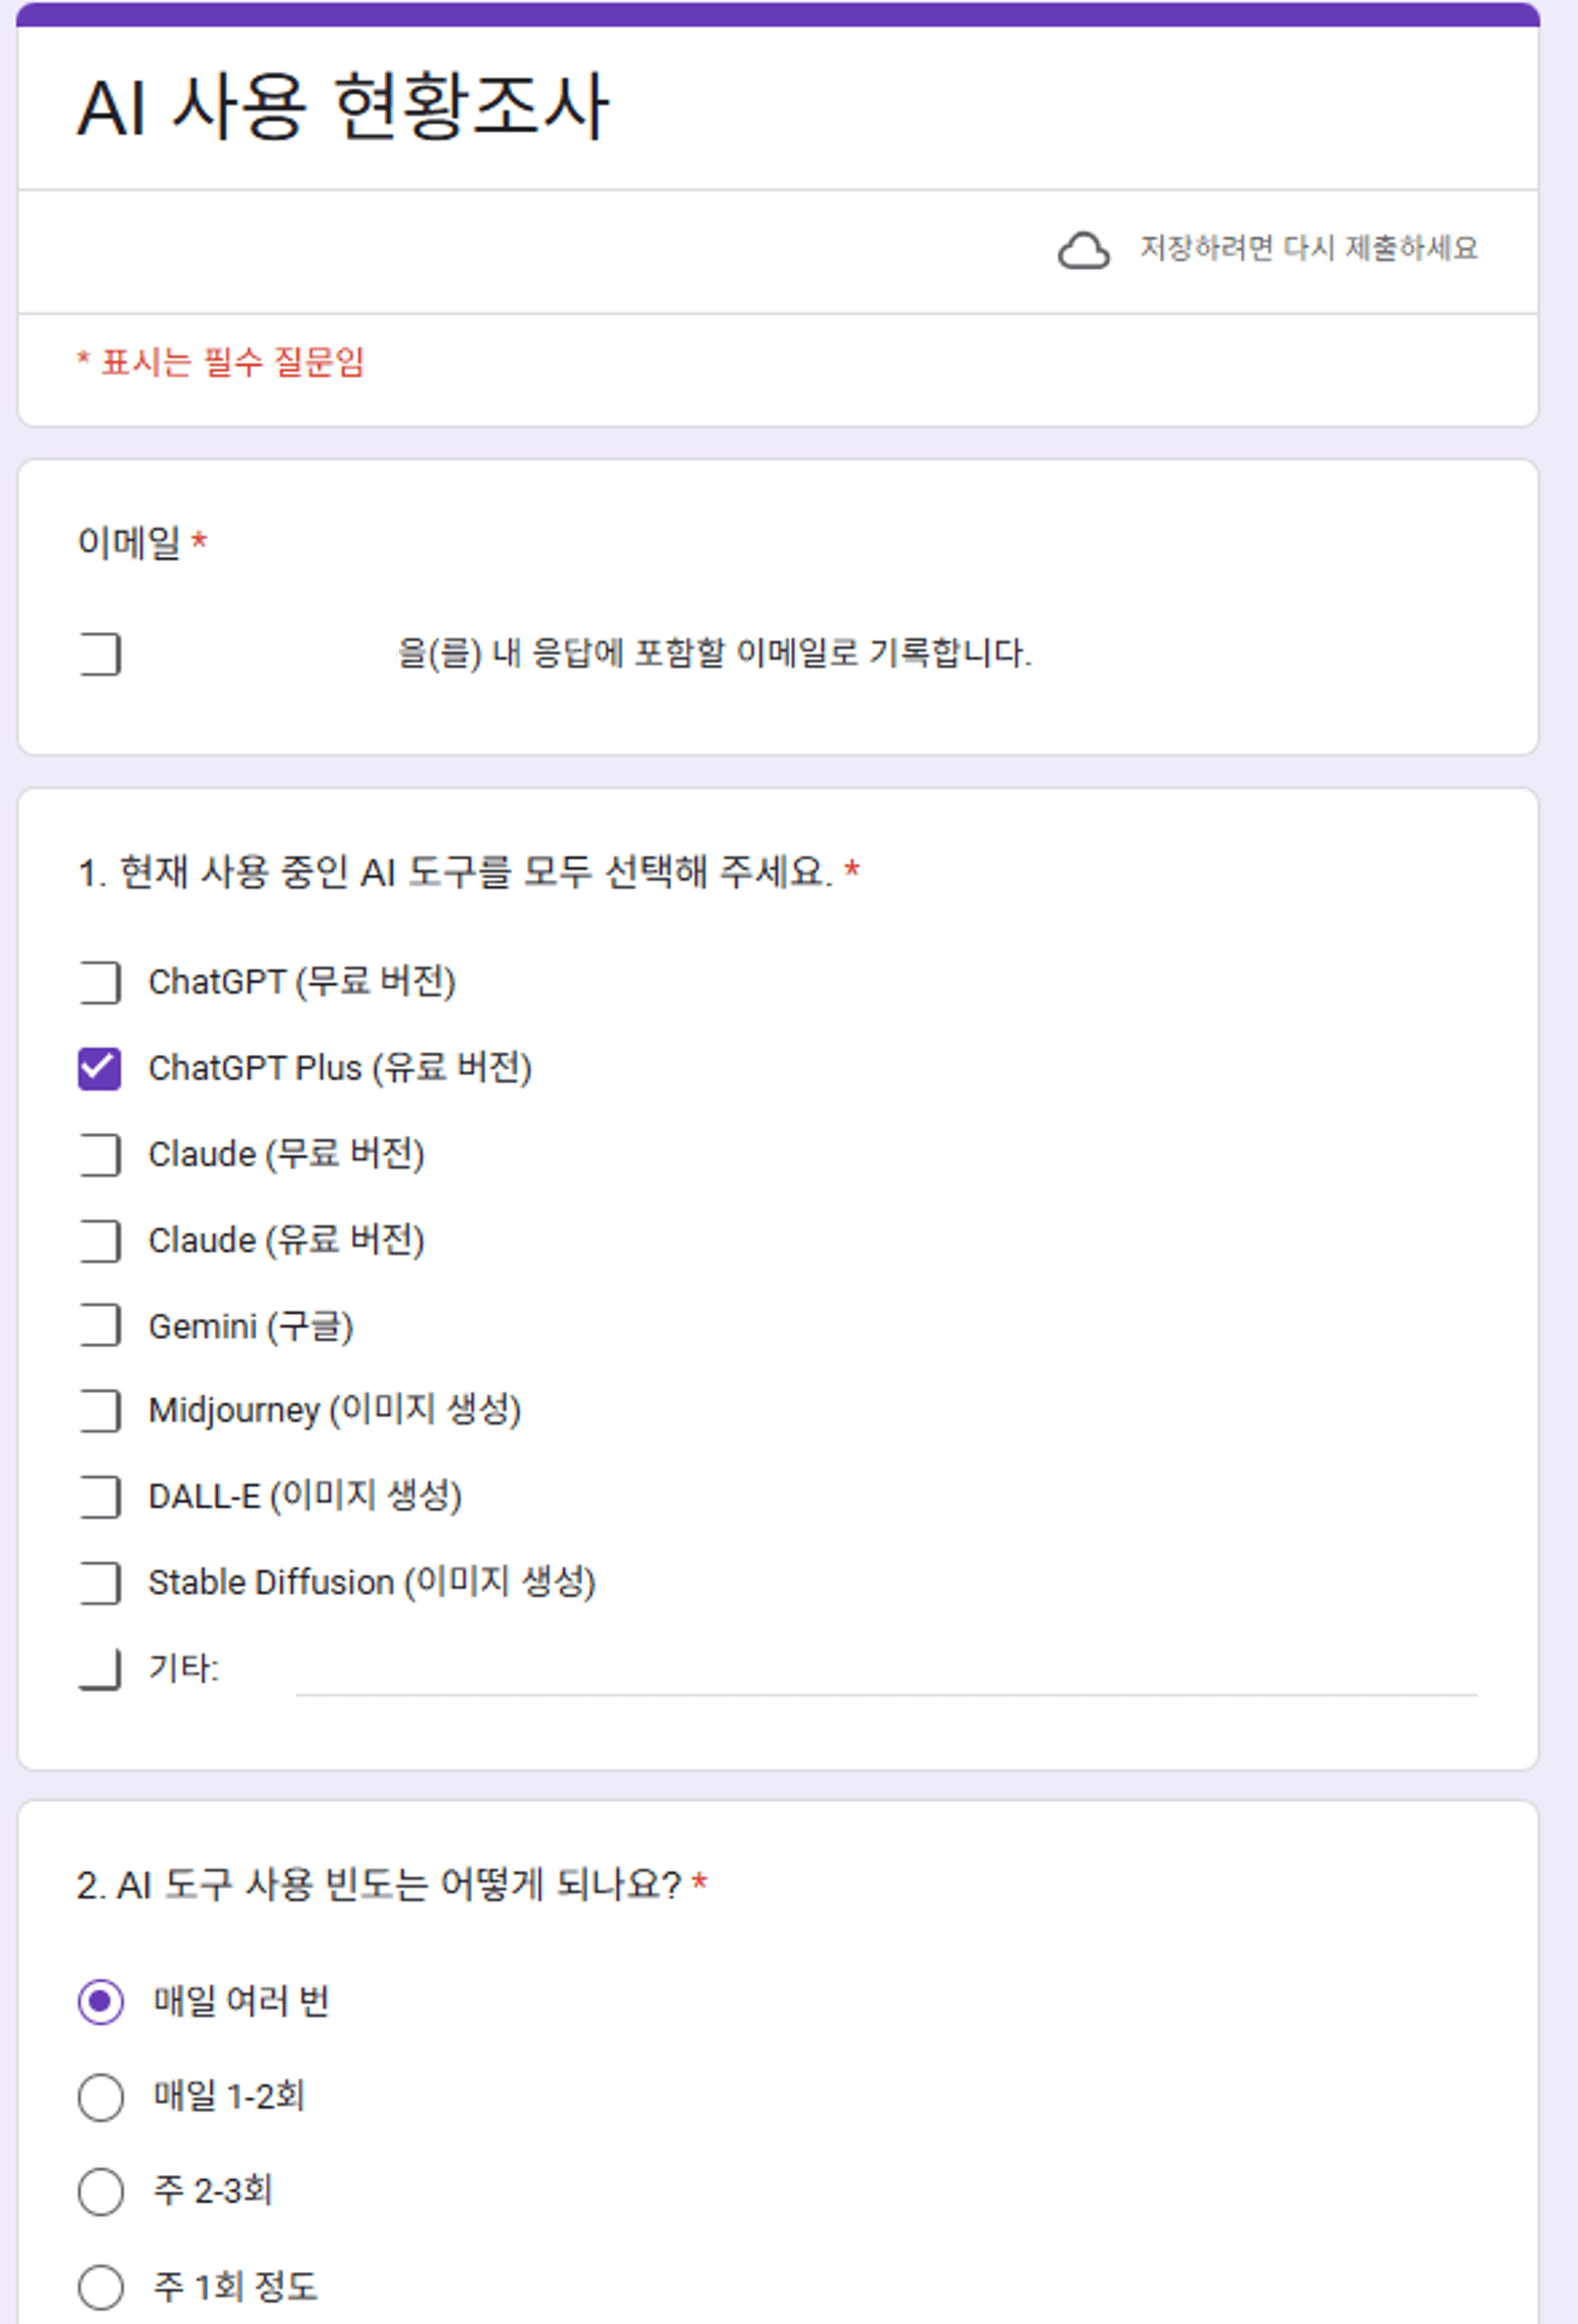Image resolution: width=1578 pixels, height=2324 pixels.
Task: Check the email inclusion consent box
Action: [x=98, y=653]
